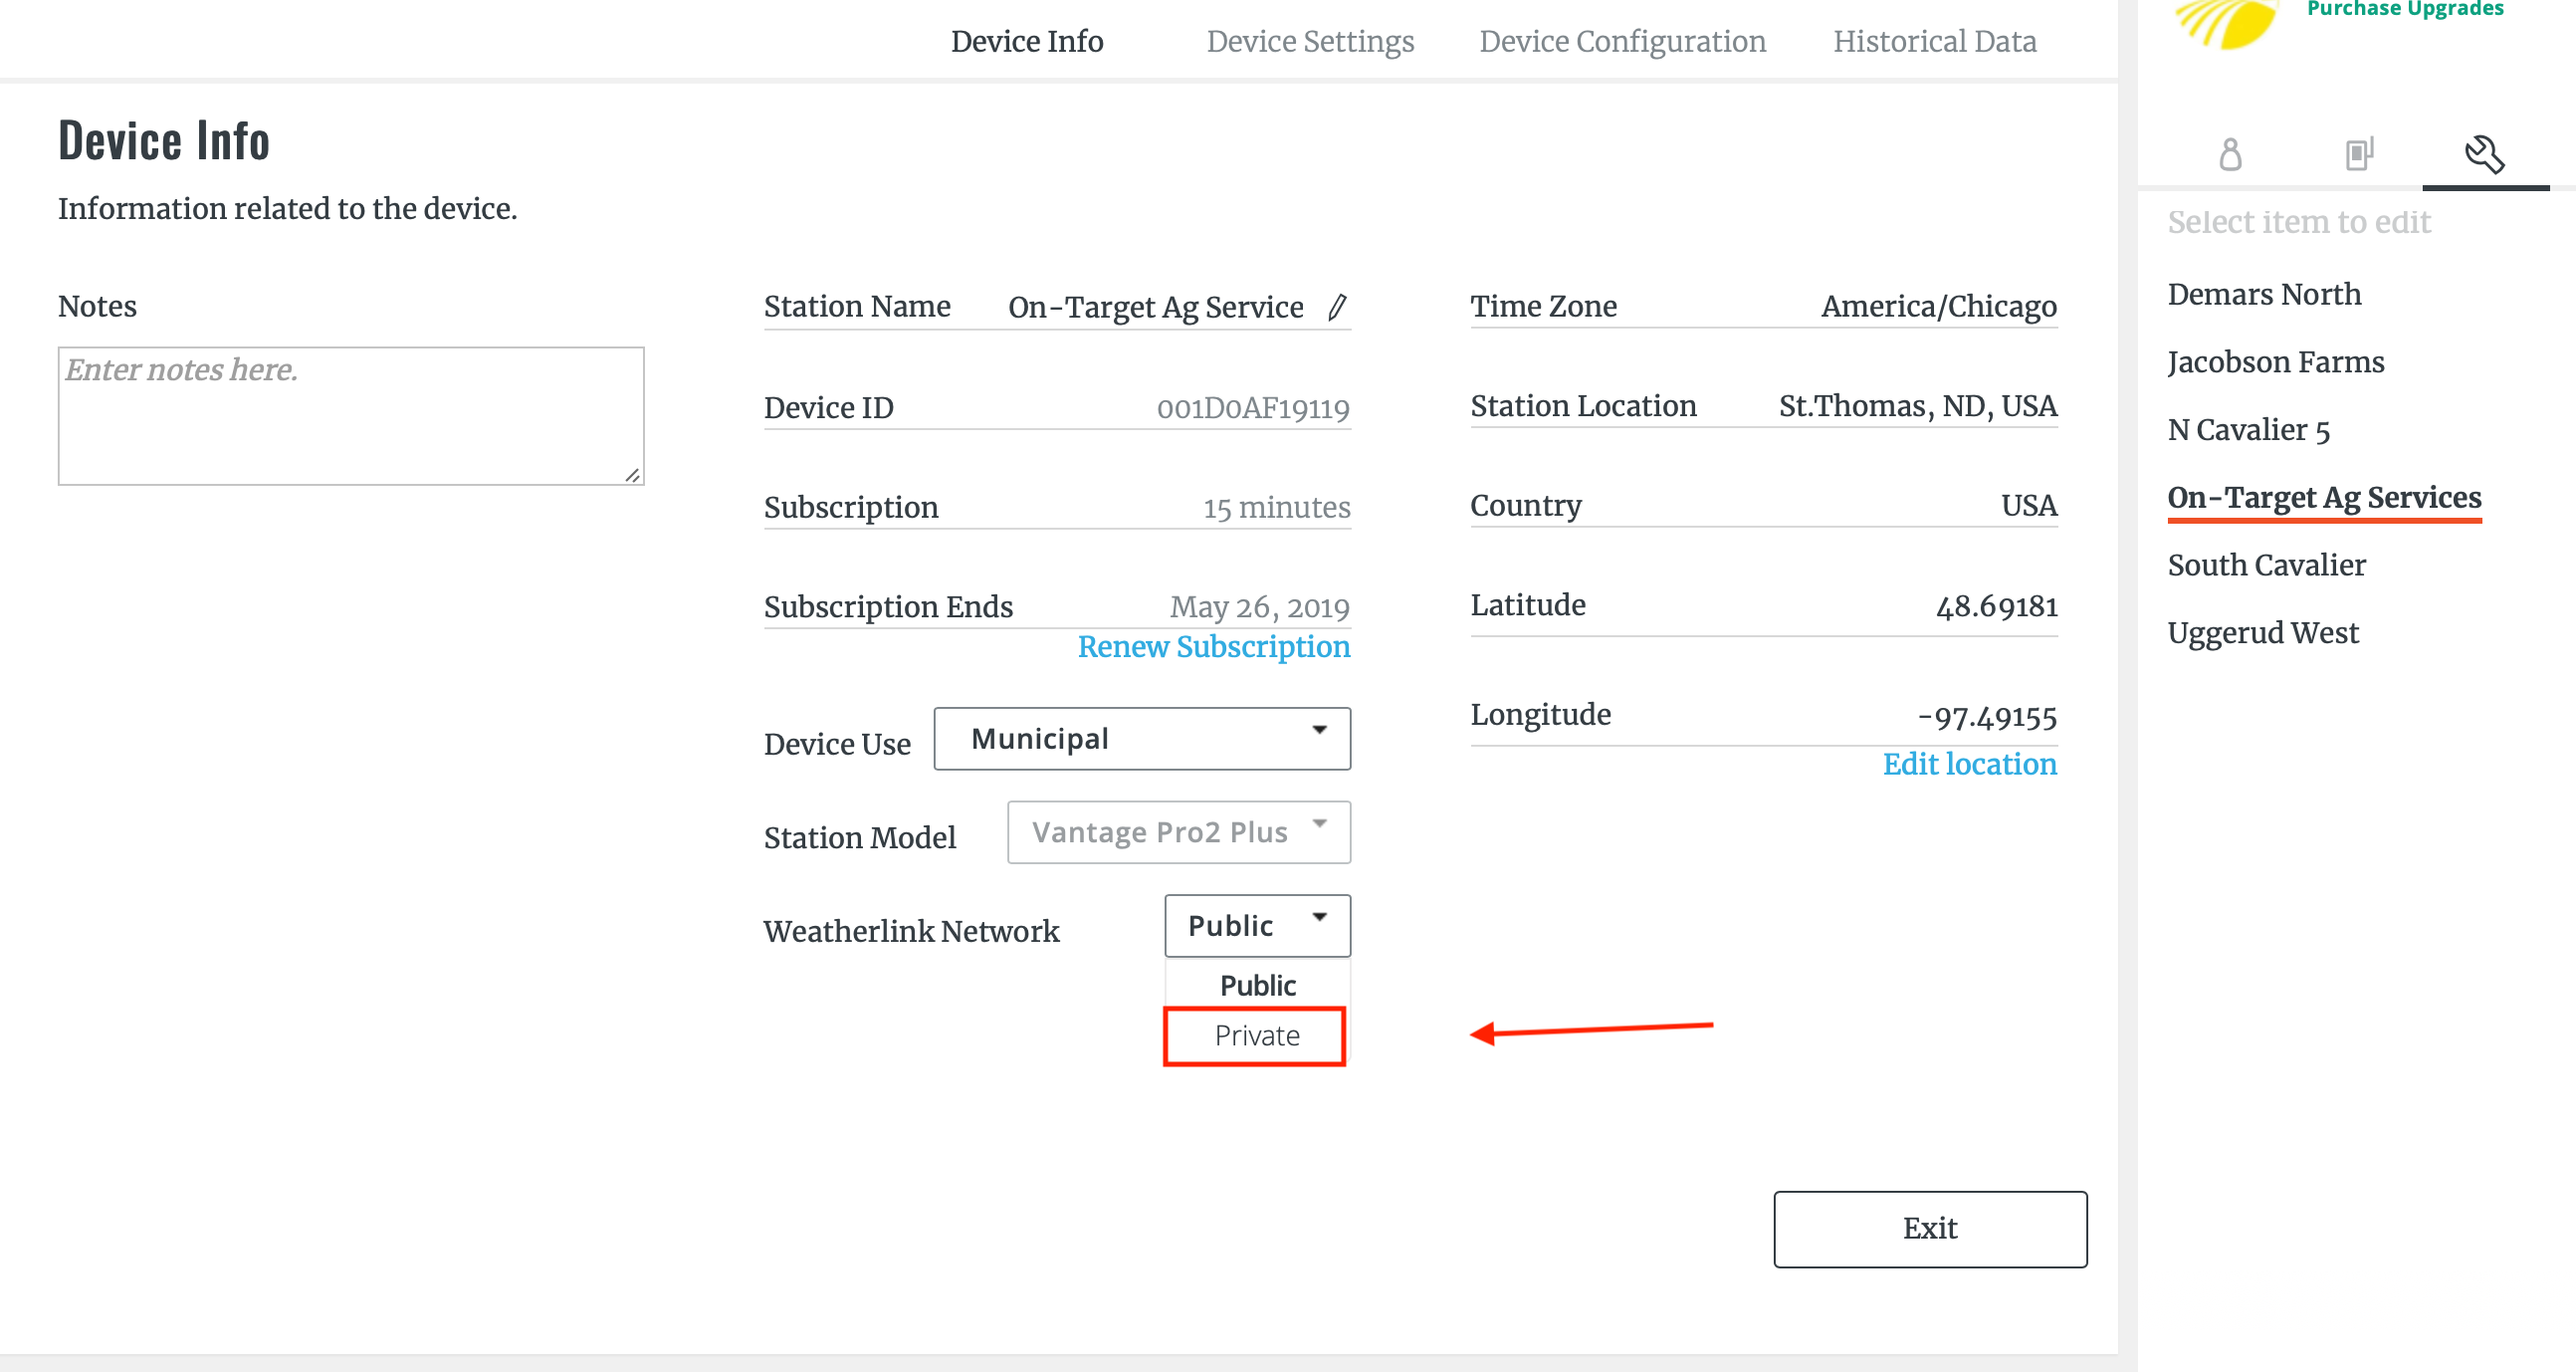Select the wrench tools icon tab
The image size is (2576, 1372).
pos(2484,154)
